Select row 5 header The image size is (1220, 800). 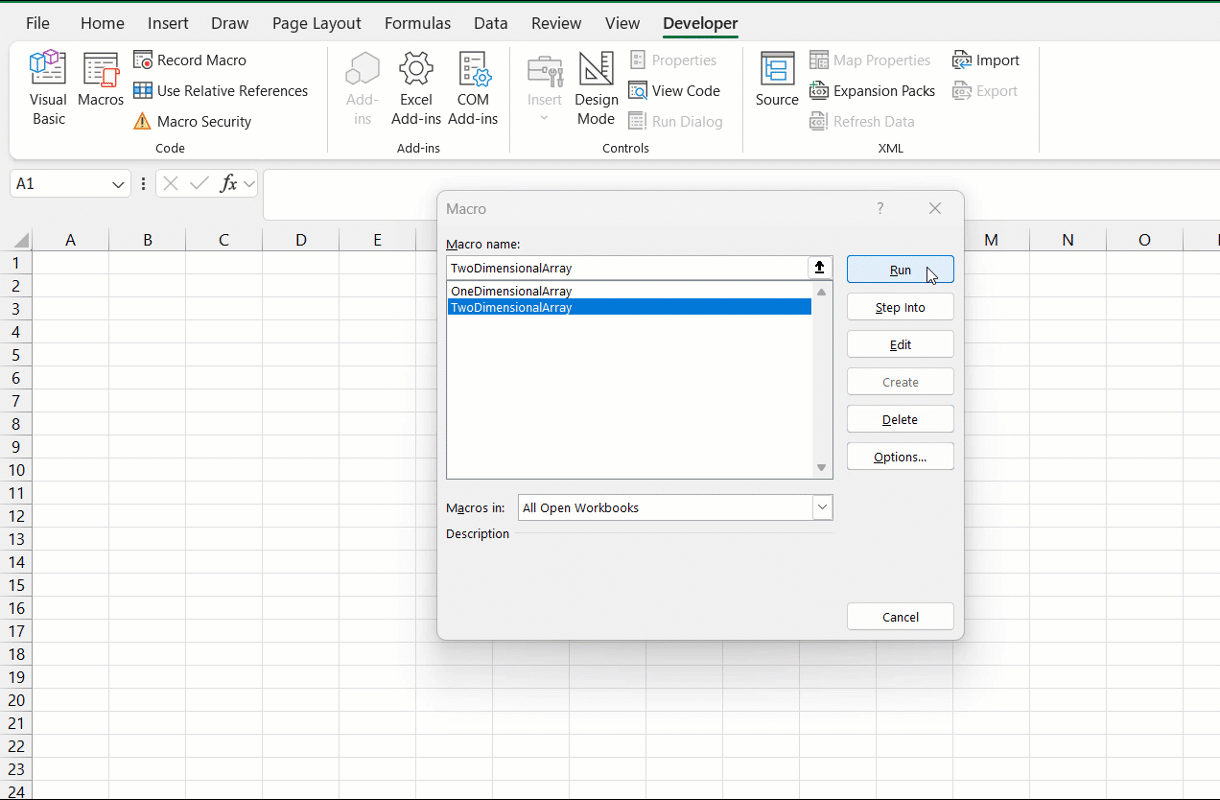[x=16, y=355]
